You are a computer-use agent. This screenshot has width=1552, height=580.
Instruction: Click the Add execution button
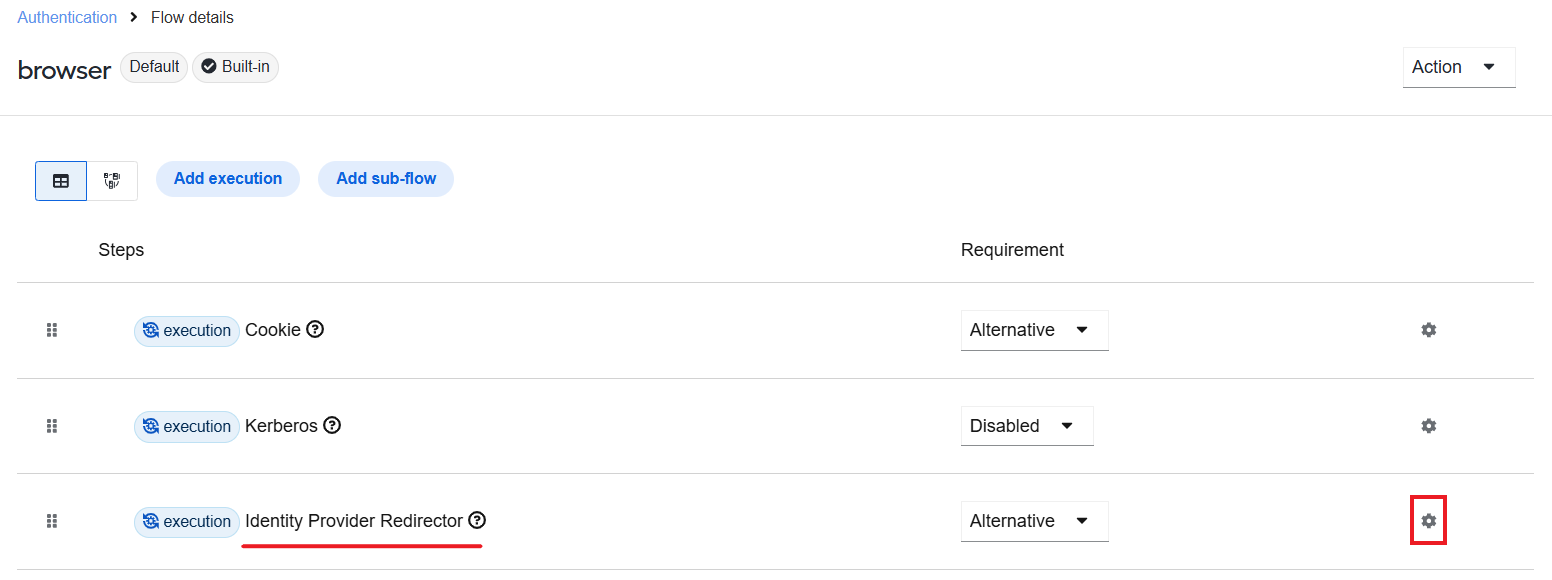click(x=228, y=179)
